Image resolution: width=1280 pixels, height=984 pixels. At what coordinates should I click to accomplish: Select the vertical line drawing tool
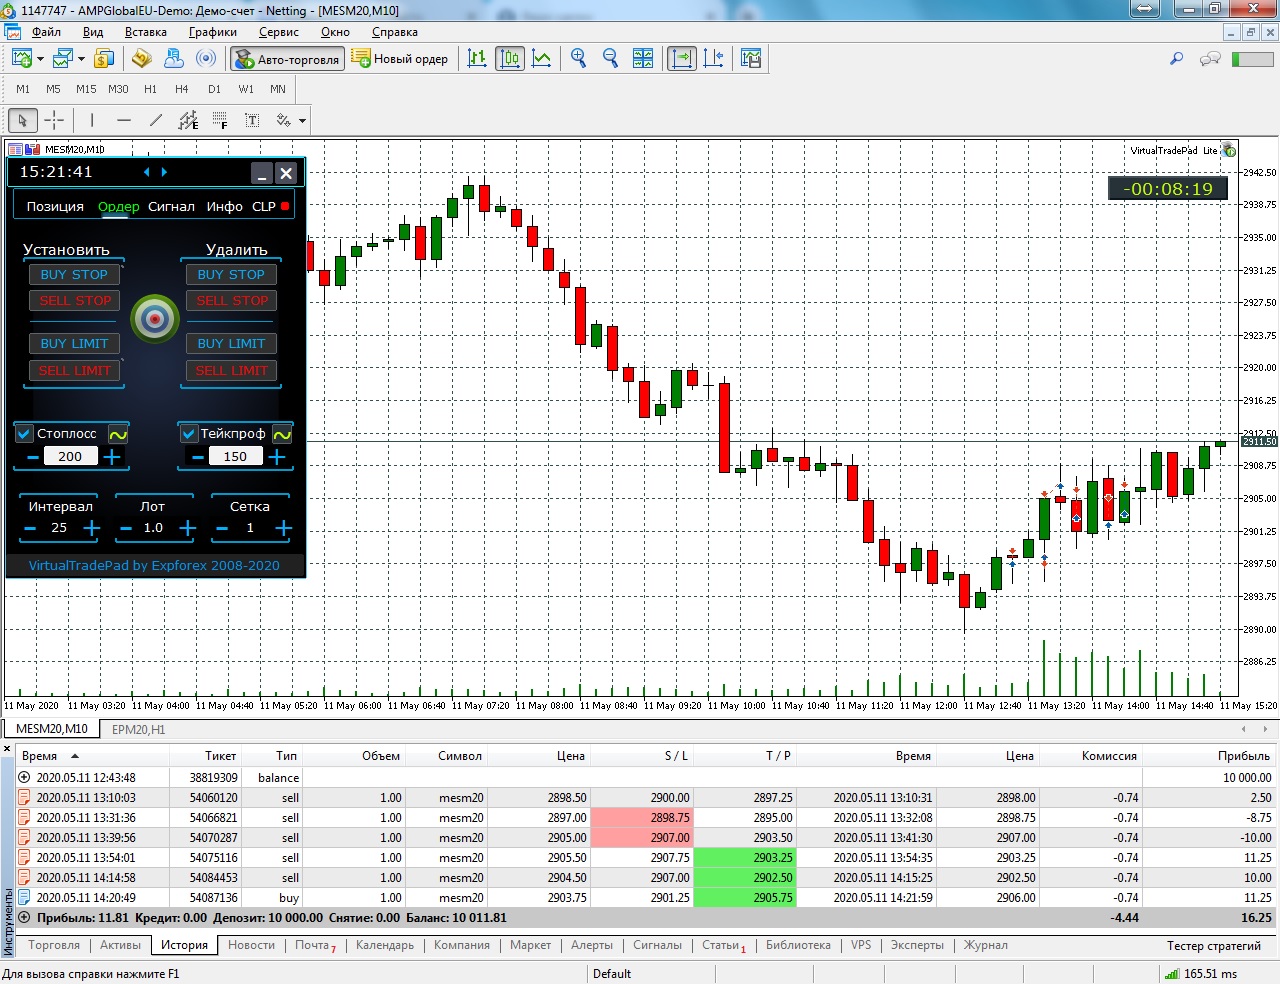pyautogui.click(x=92, y=121)
